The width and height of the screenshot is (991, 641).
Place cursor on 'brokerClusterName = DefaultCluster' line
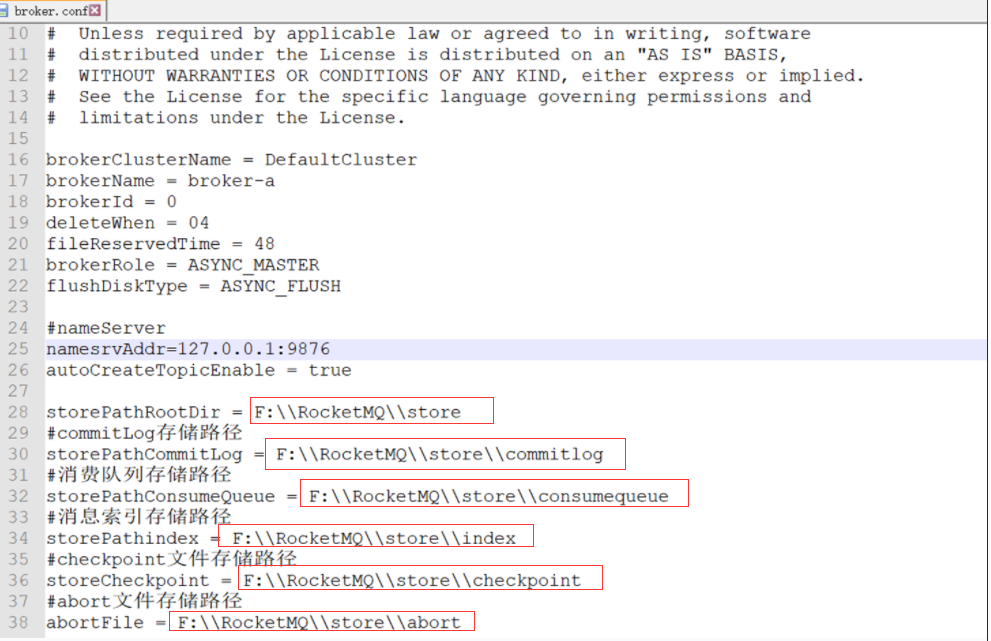(x=231, y=160)
